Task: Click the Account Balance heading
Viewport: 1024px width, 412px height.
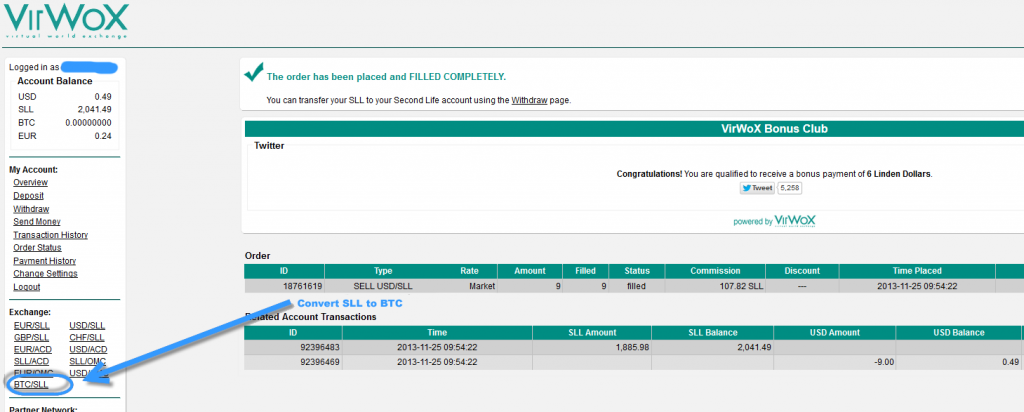Action: click(55, 81)
